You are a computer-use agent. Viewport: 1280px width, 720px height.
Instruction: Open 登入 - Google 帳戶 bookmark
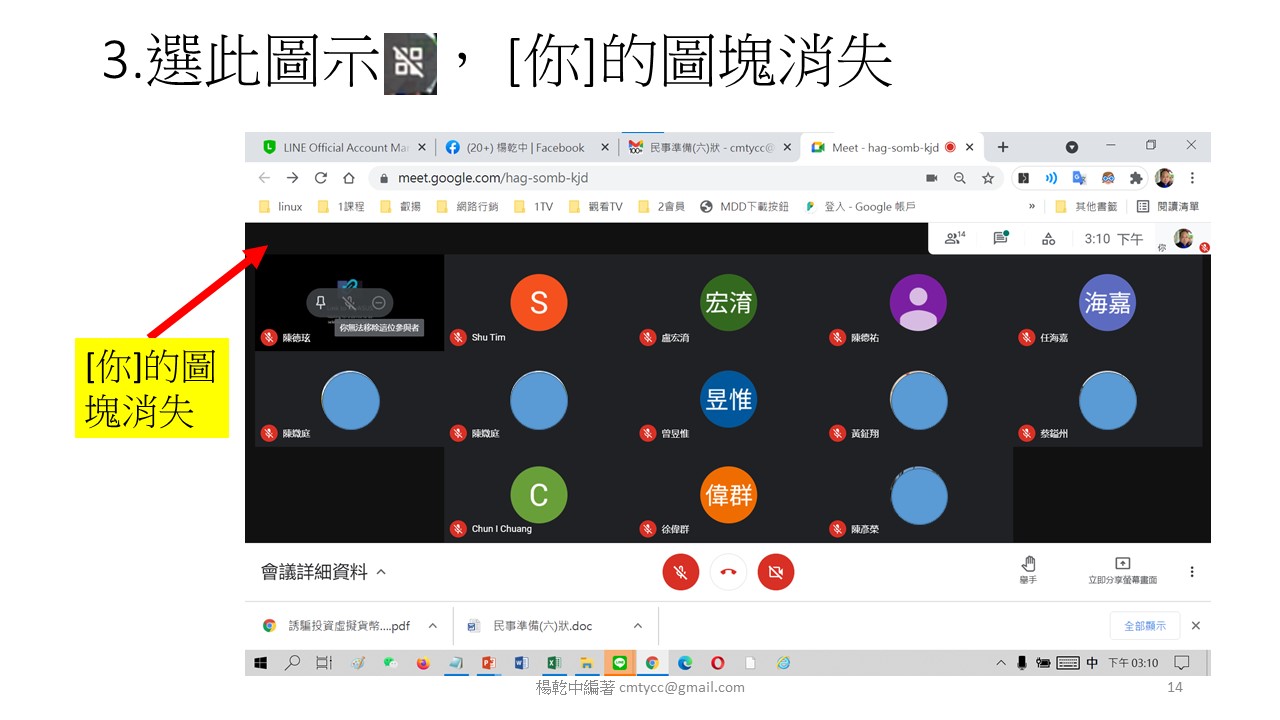point(860,206)
